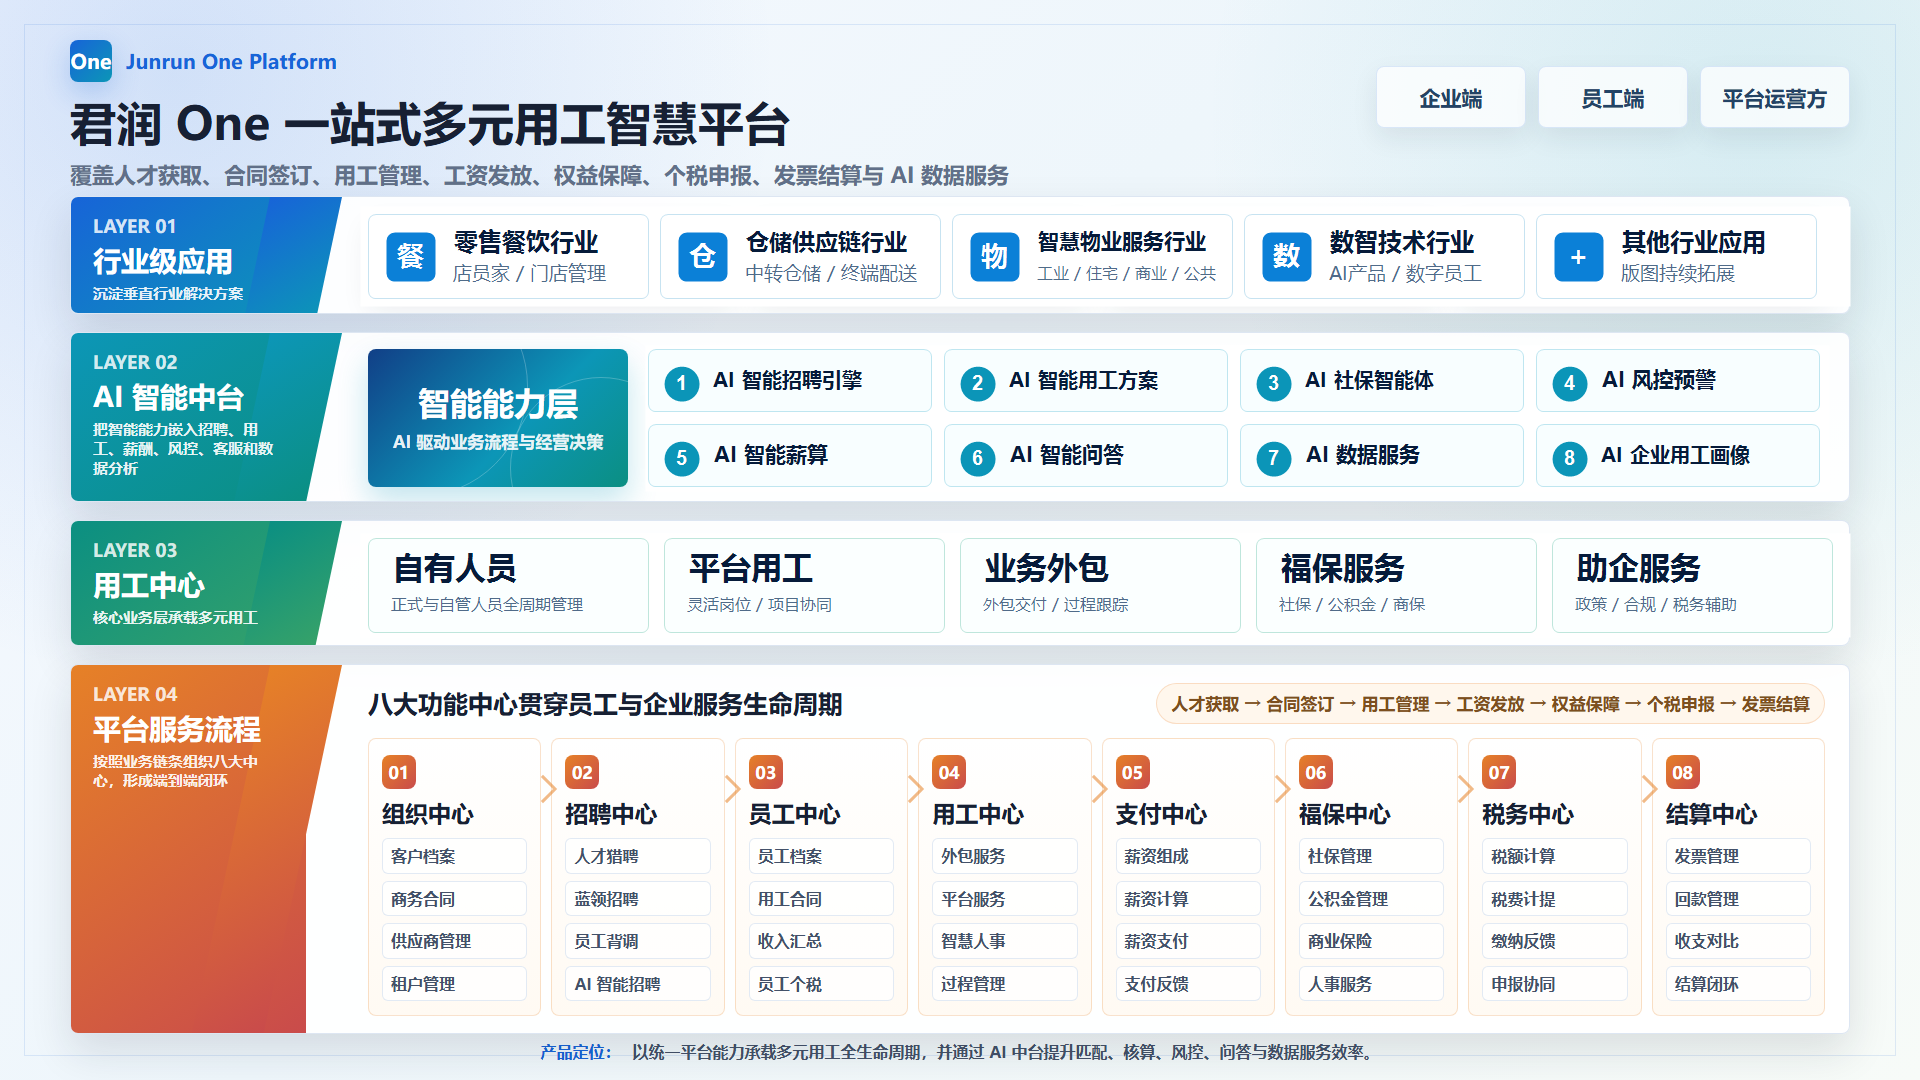Open the 自有人员 card
The image size is (1920, 1080).
pyautogui.click(x=508, y=585)
